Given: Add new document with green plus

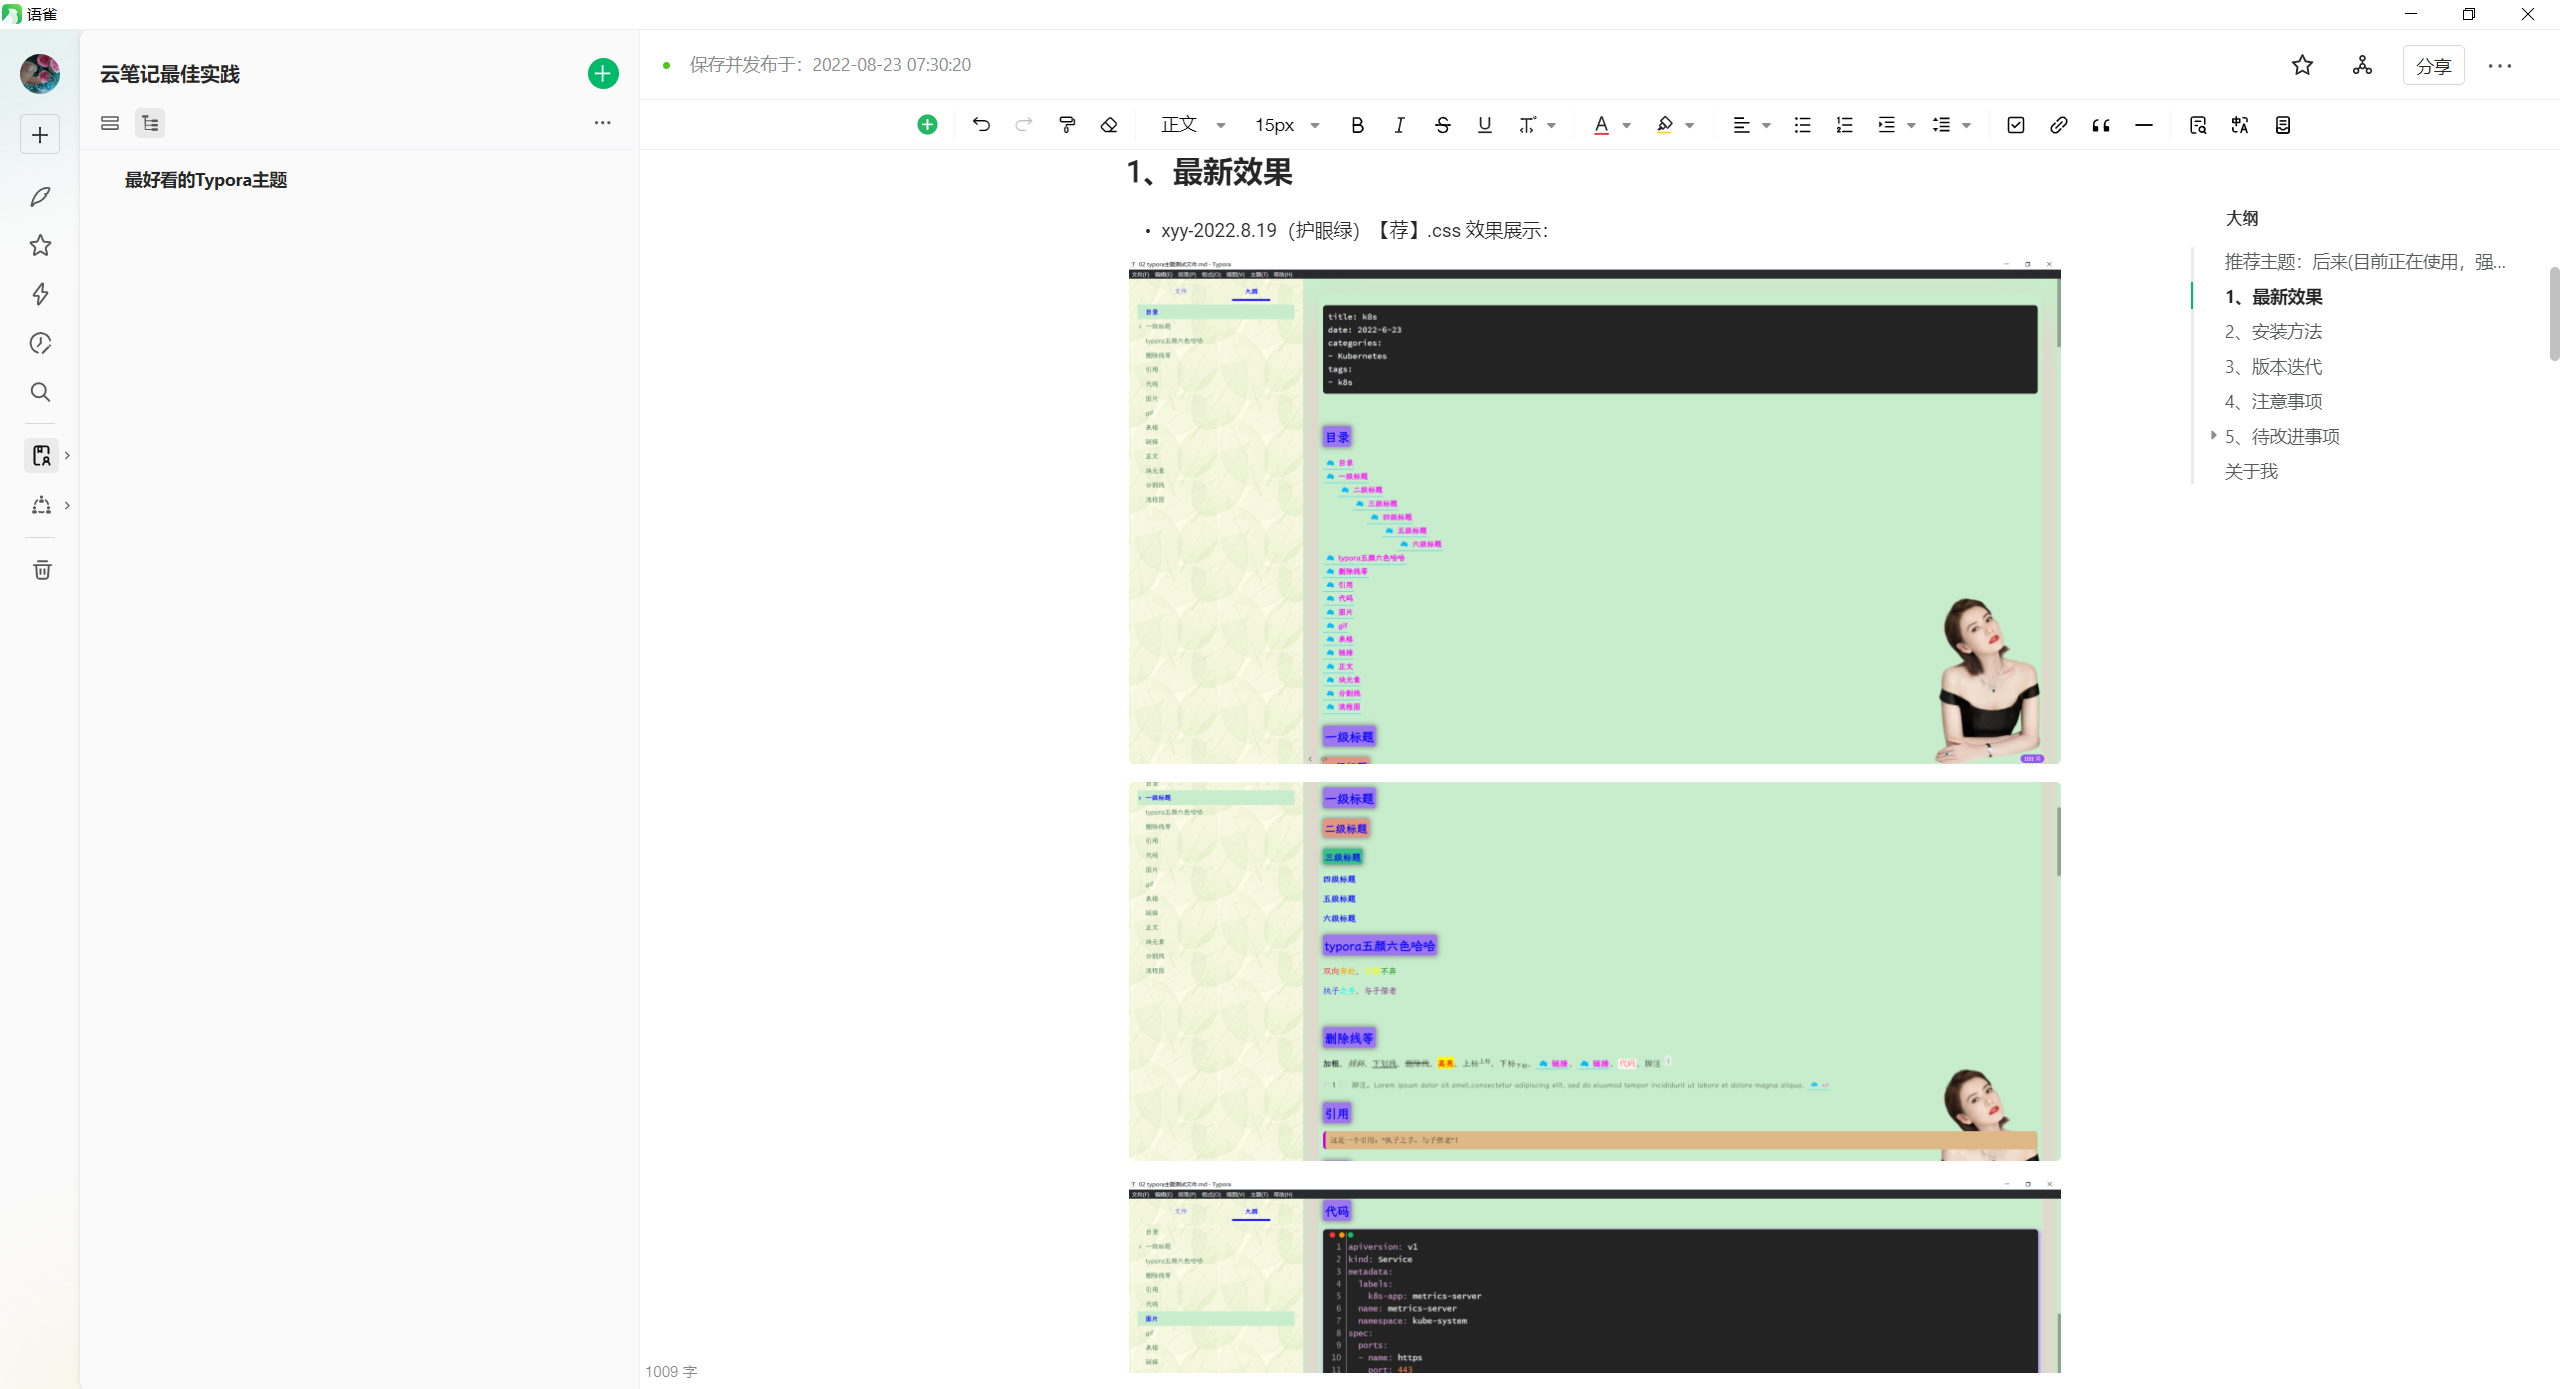Looking at the screenshot, I should 603,73.
